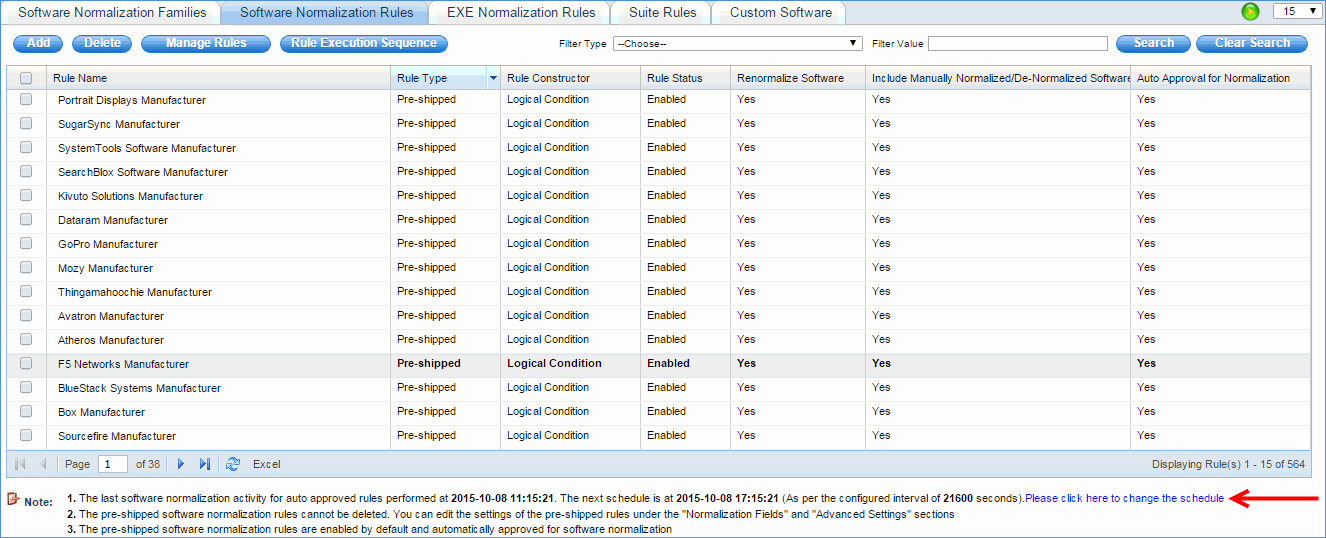Go to the first page of rules
The image size is (1326, 538).
[20, 464]
